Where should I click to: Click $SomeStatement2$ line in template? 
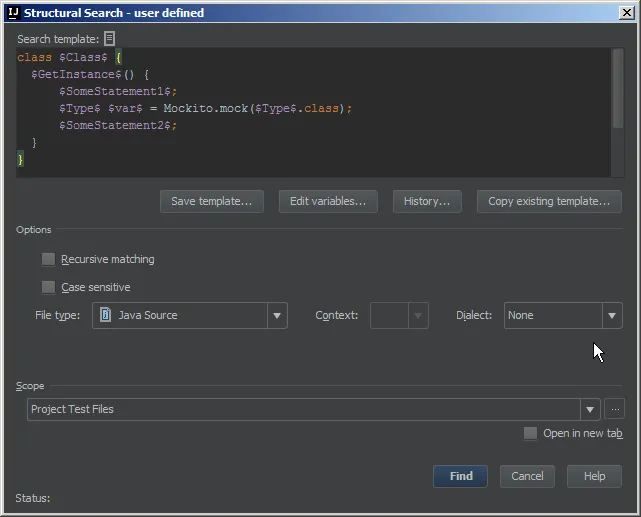point(118,125)
